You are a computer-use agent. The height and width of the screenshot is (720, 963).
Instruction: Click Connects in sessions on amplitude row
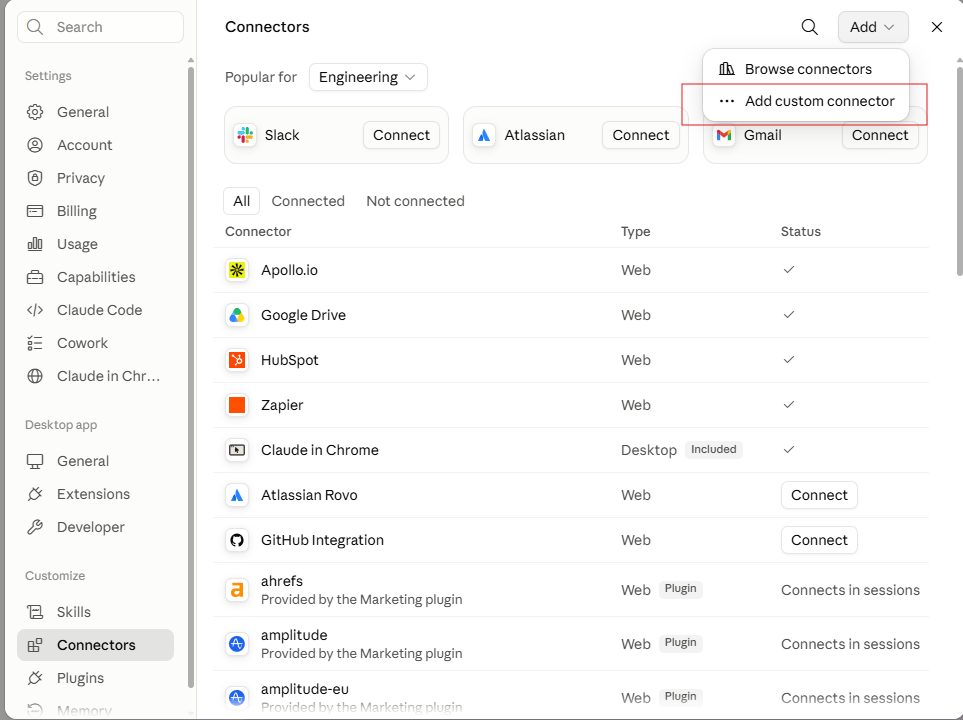coord(850,644)
